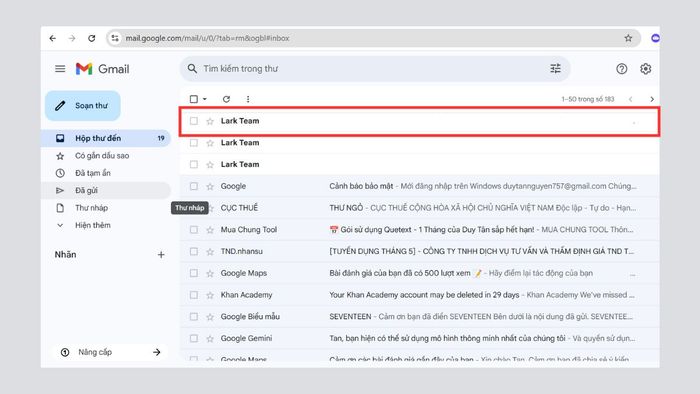Viewport: 700px width, 394px height.
Task: Star the Google Gemini email
Action: (x=210, y=339)
